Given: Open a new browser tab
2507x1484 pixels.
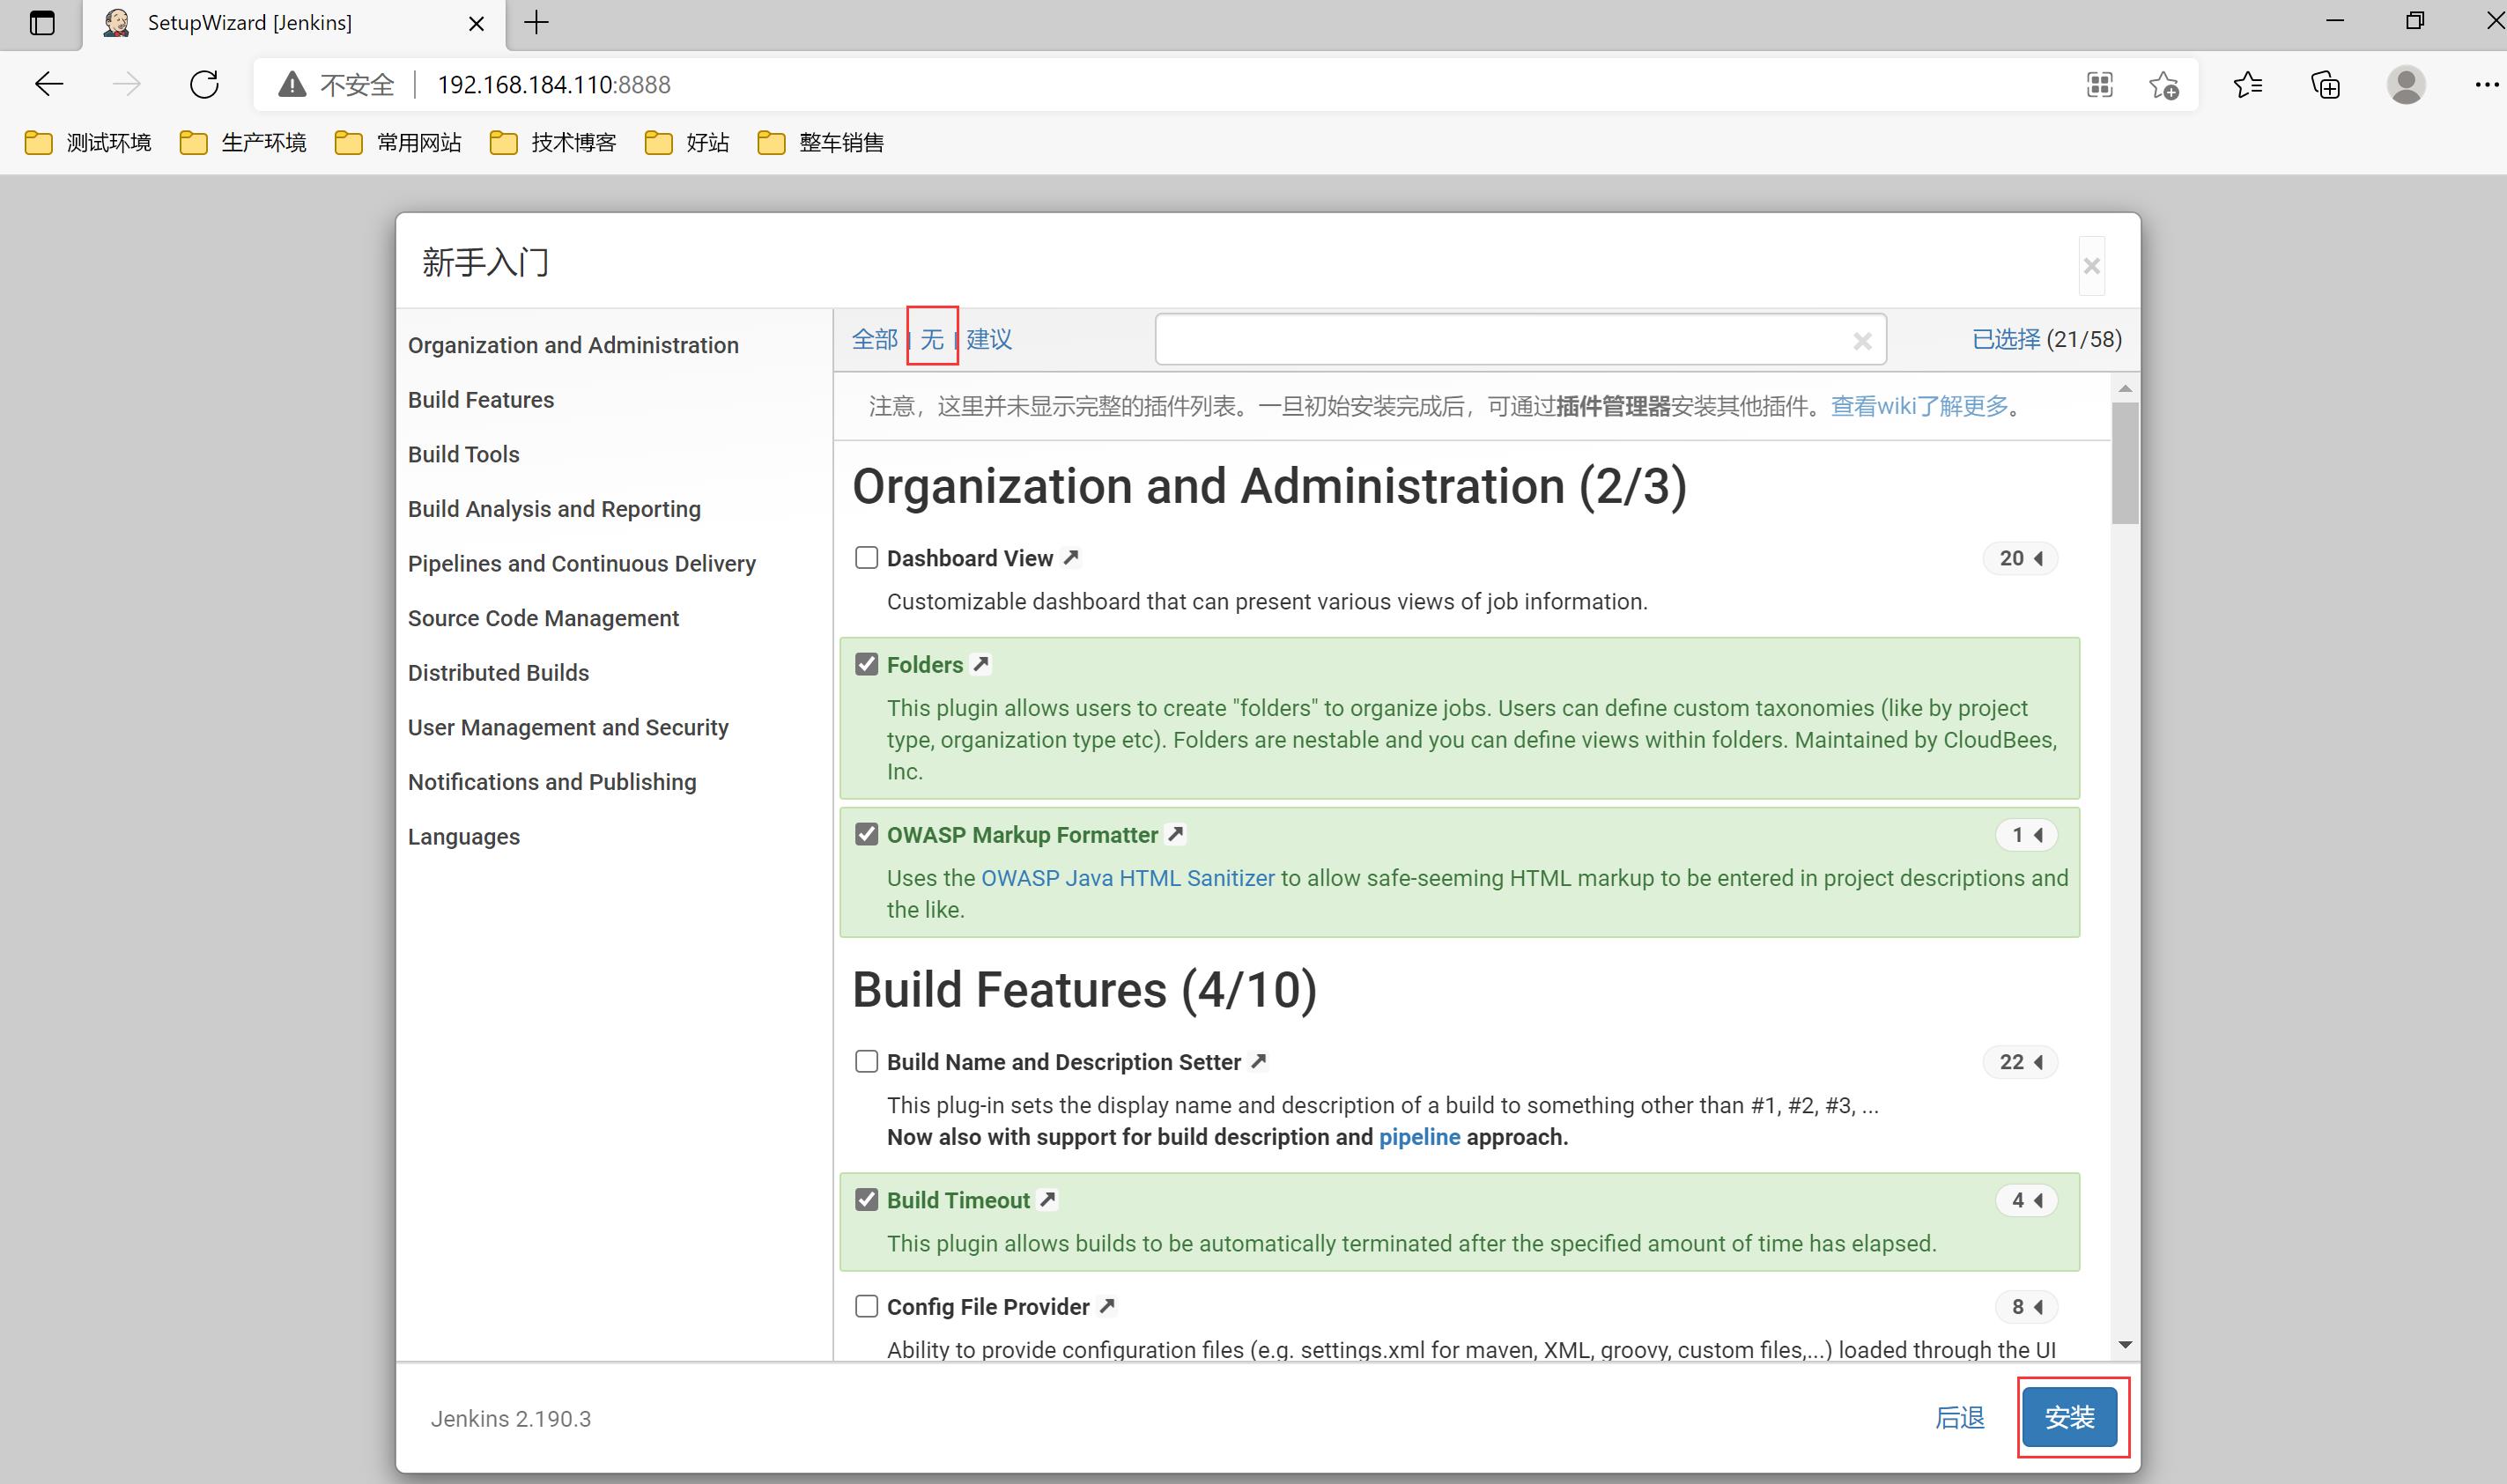Looking at the screenshot, I should (x=537, y=23).
